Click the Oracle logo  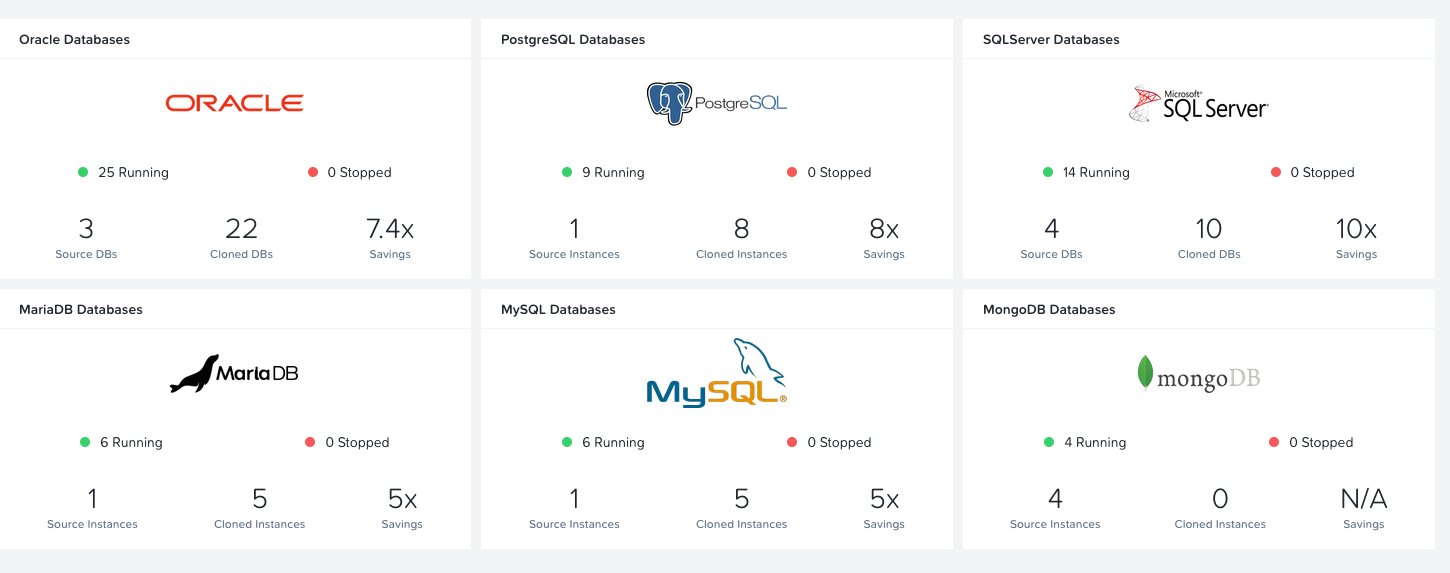234,102
